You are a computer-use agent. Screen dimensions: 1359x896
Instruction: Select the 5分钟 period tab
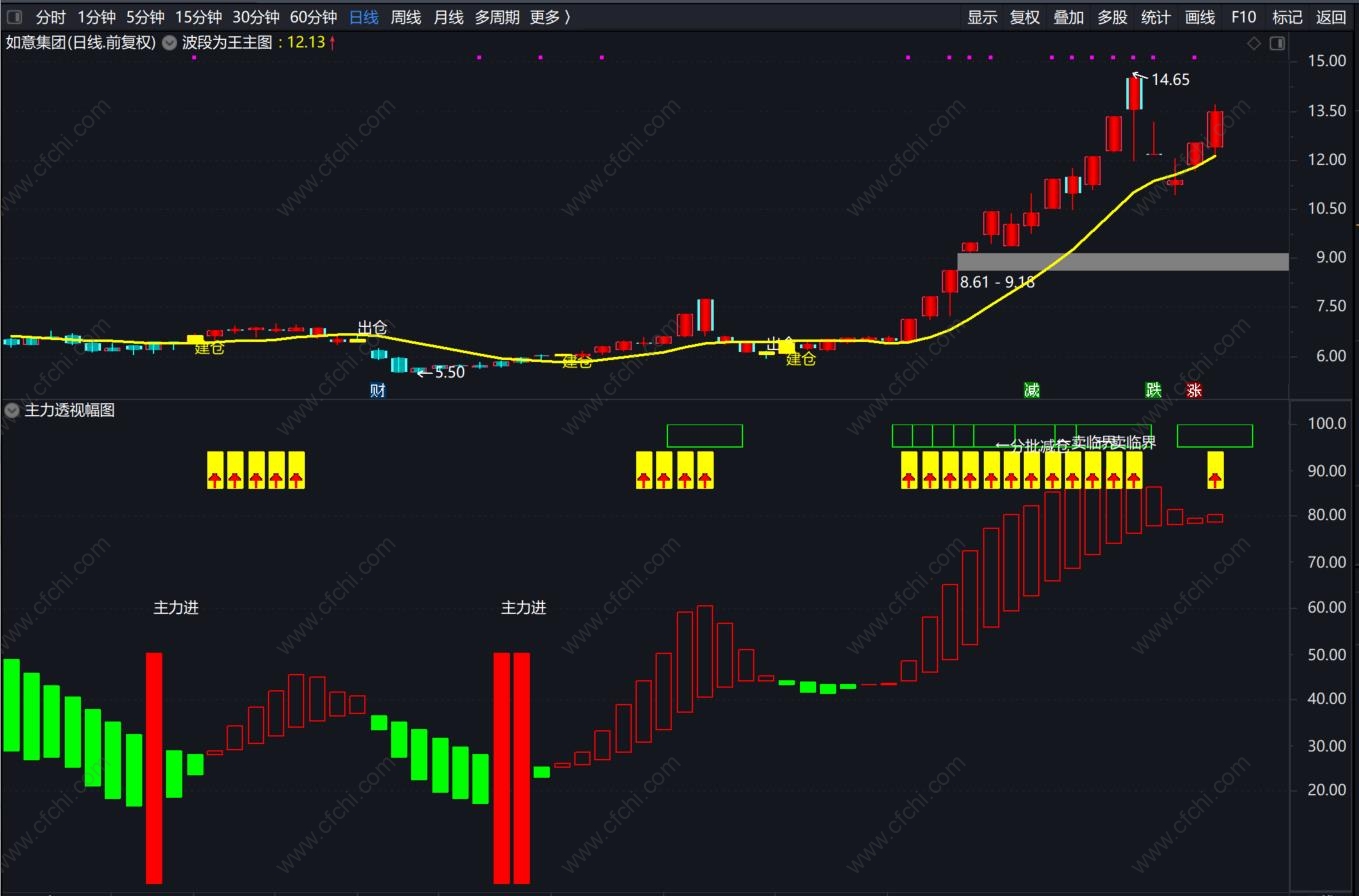click(145, 17)
